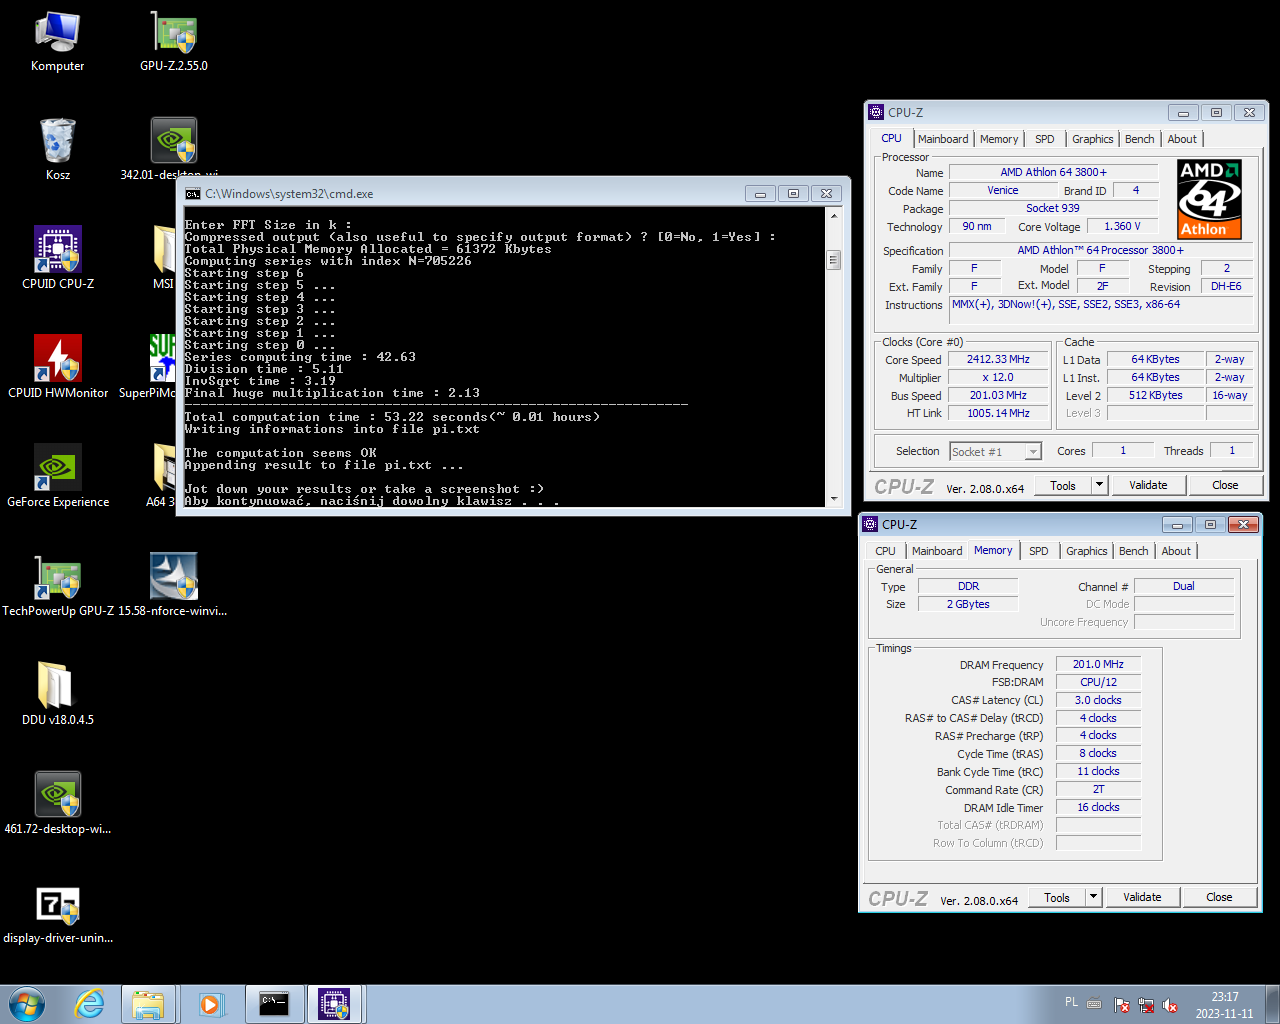Image resolution: width=1280 pixels, height=1024 pixels.
Task: Maximize the cmd.exe window
Action: [793, 193]
